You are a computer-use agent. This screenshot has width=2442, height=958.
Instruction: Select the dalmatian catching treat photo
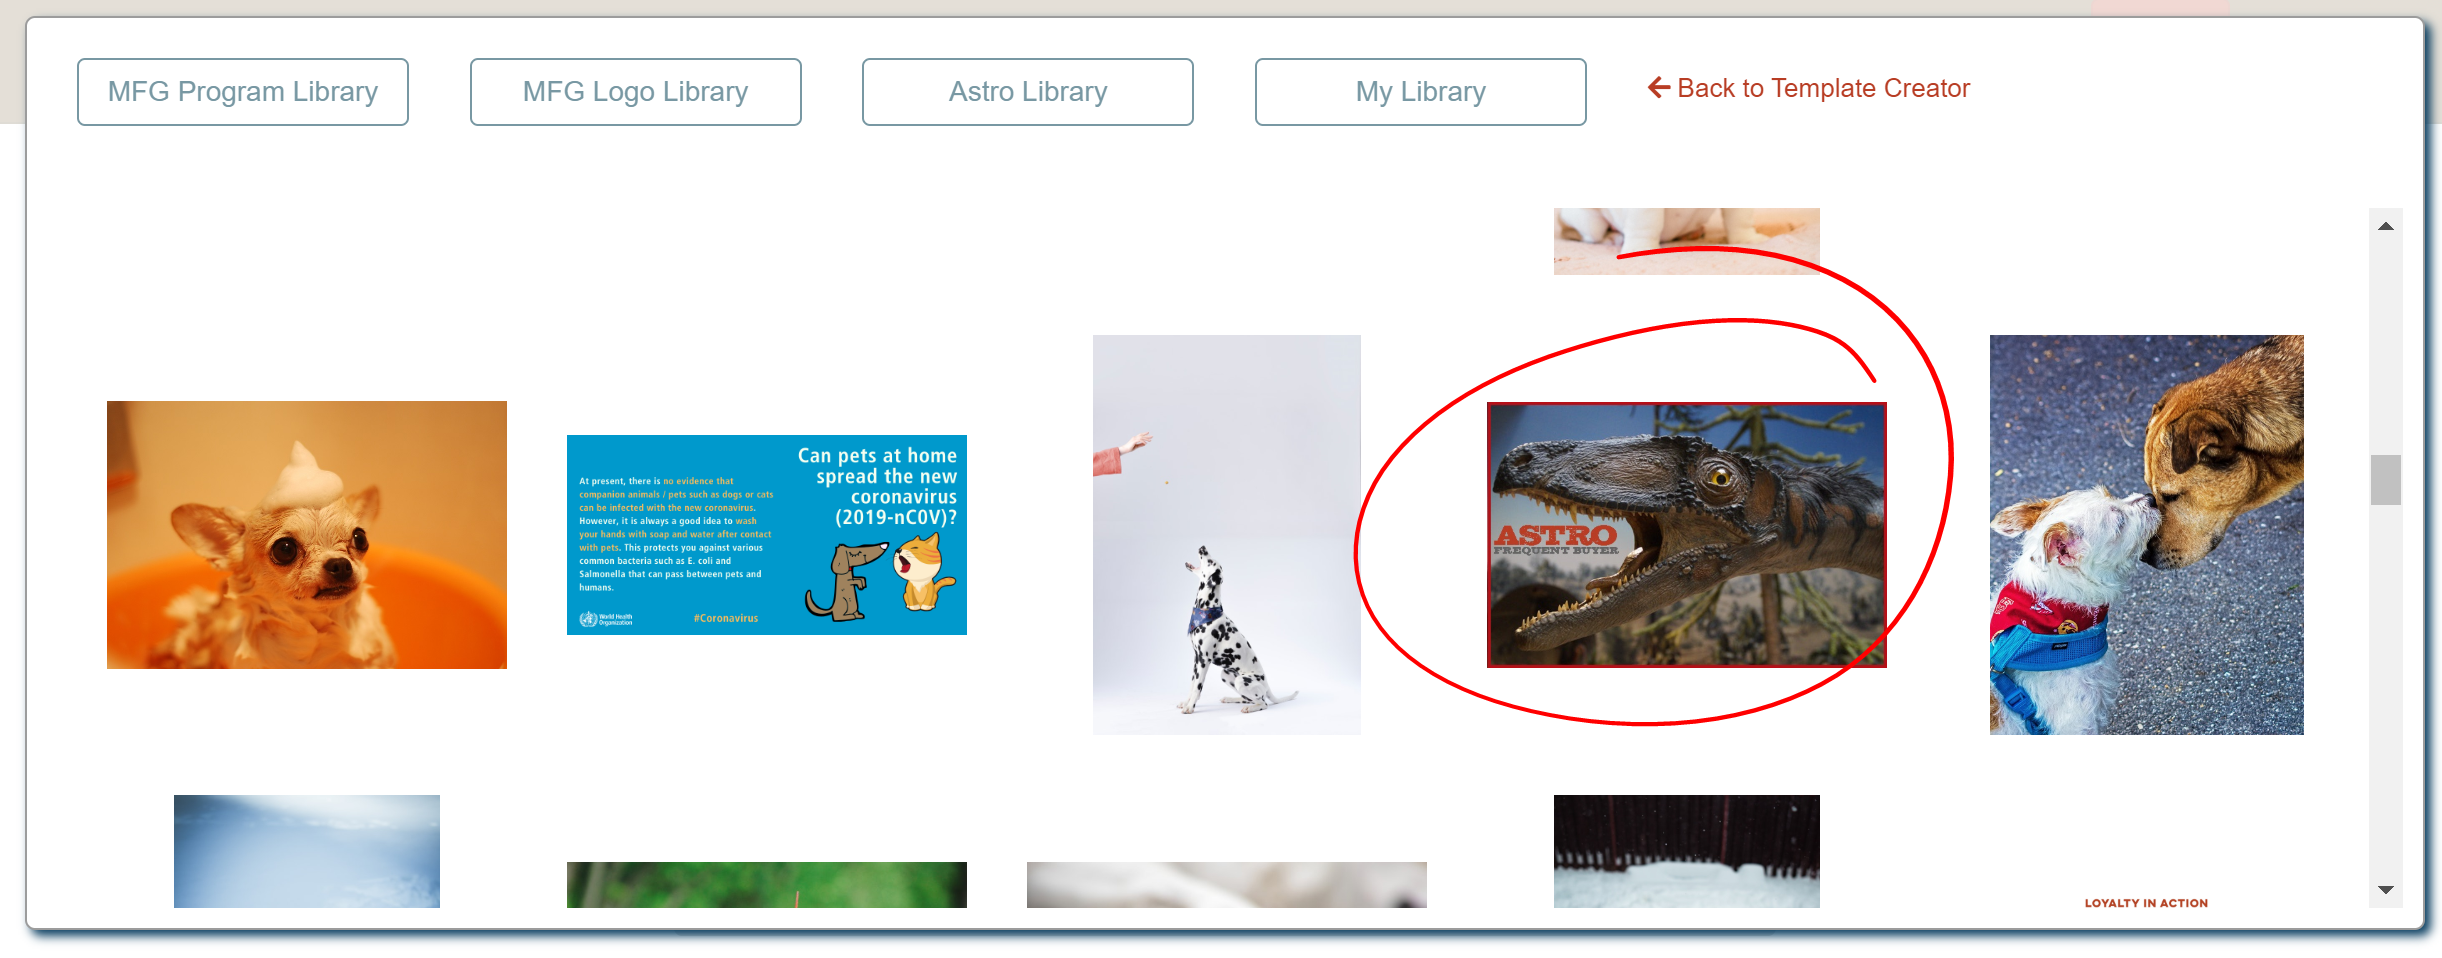[x=1227, y=535]
